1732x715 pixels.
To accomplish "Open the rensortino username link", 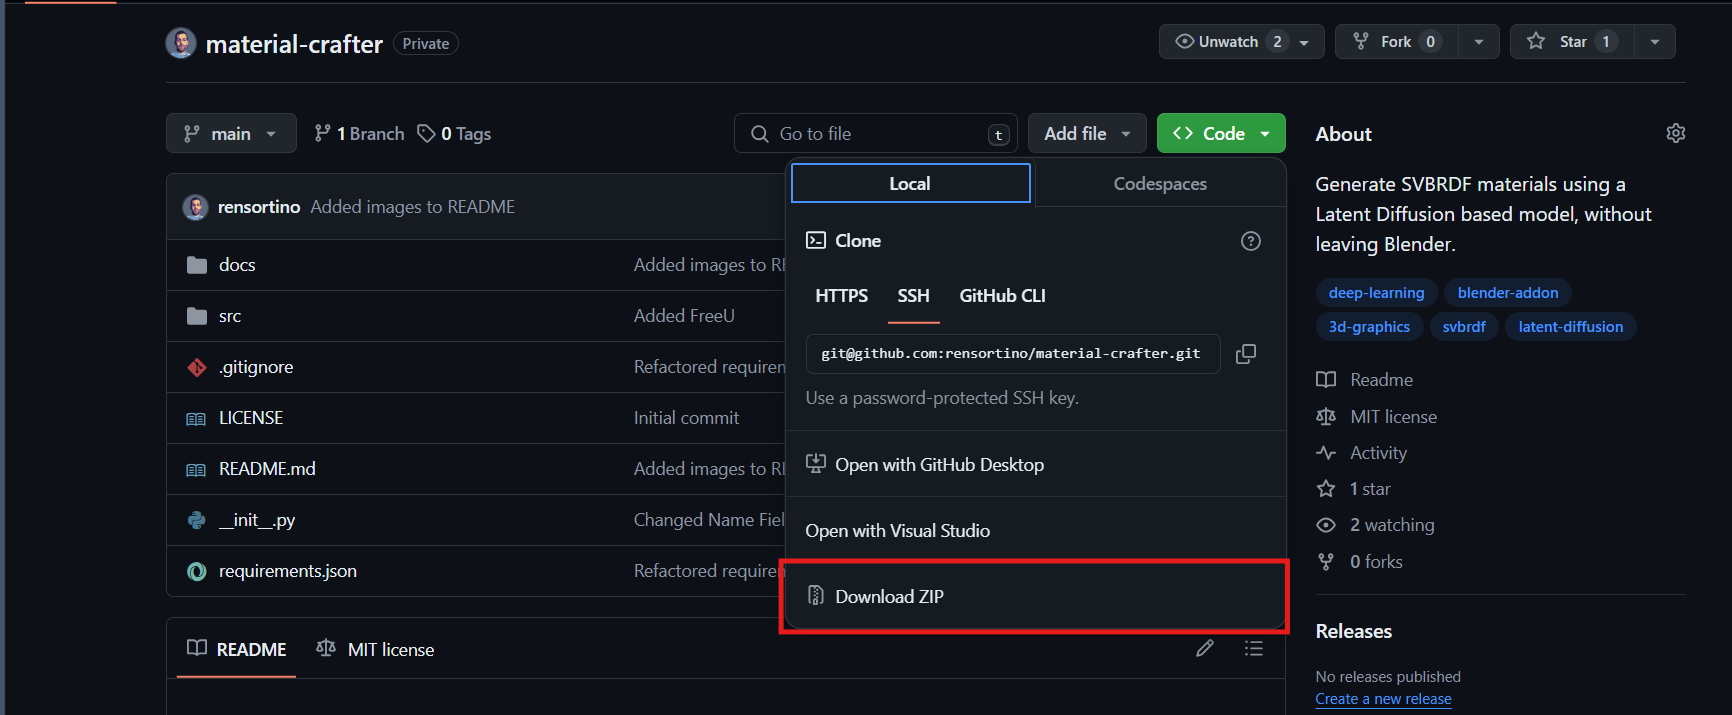I will [259, 207].
